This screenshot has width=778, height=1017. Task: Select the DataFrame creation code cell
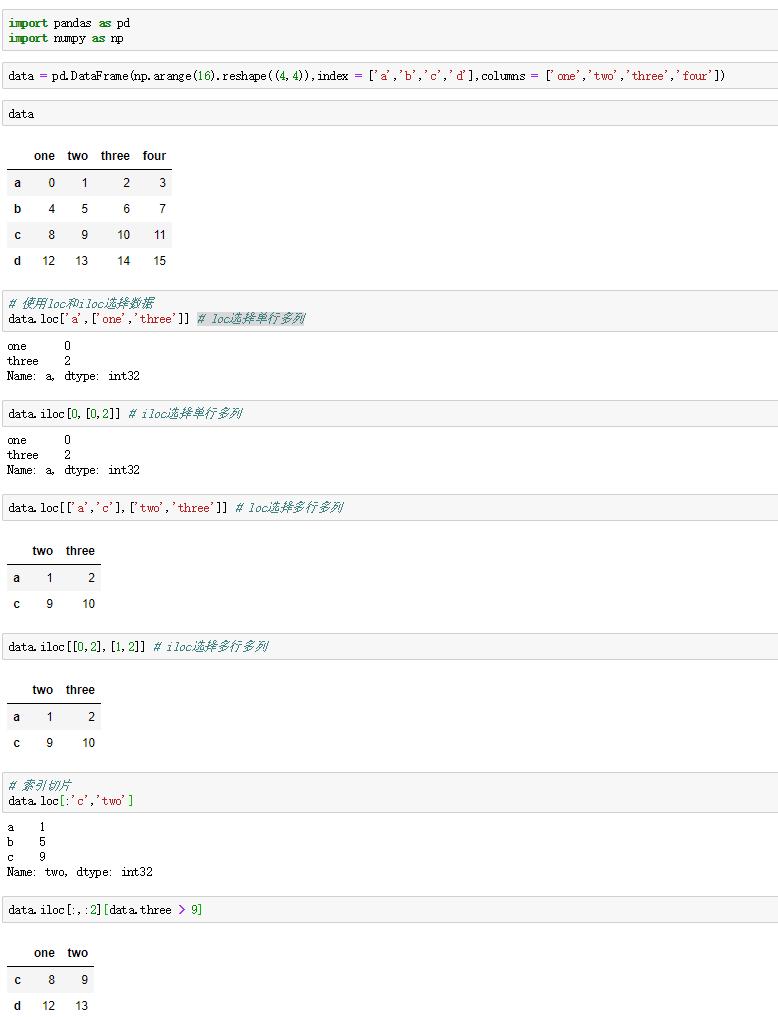(390, 76)
